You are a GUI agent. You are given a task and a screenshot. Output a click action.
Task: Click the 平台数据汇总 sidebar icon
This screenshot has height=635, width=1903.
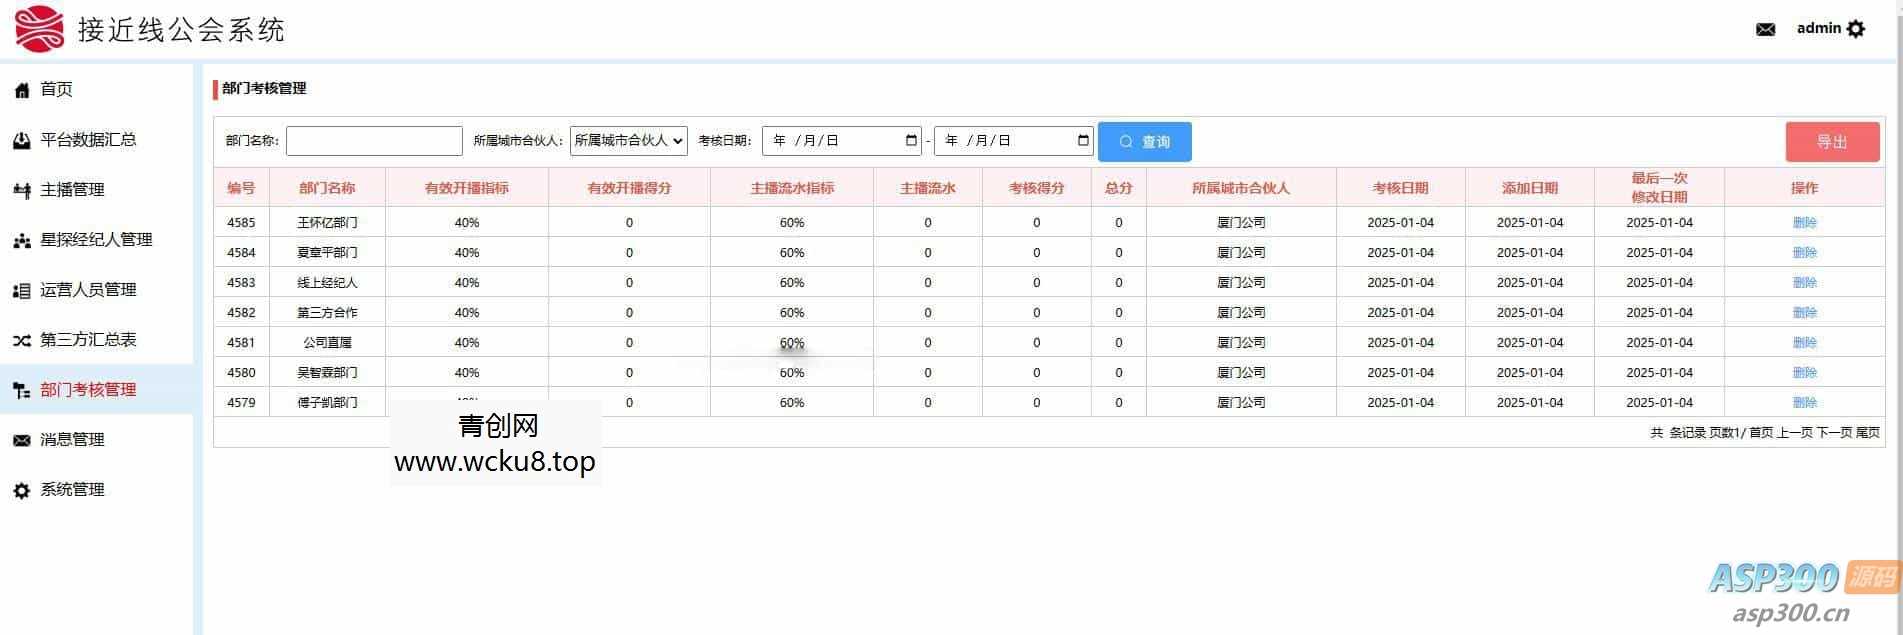[x=22, y=140]
